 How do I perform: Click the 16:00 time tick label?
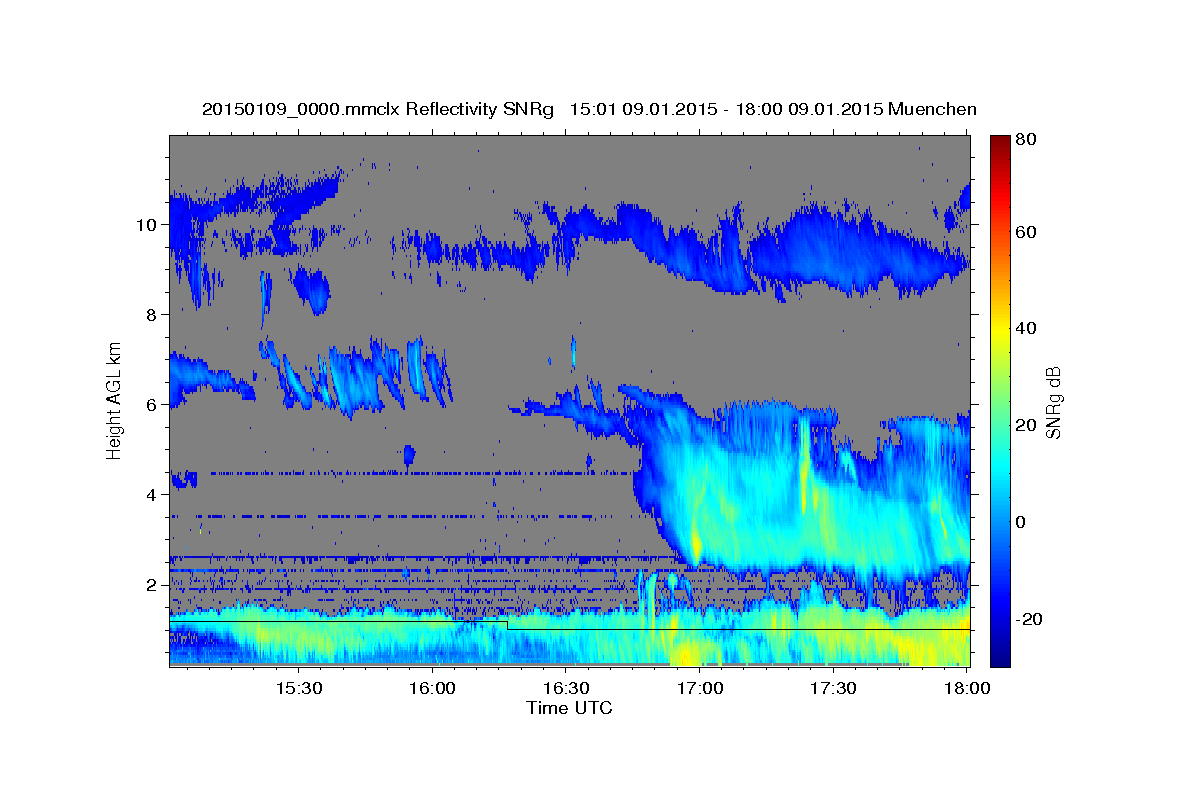click(x=433, y=688)
